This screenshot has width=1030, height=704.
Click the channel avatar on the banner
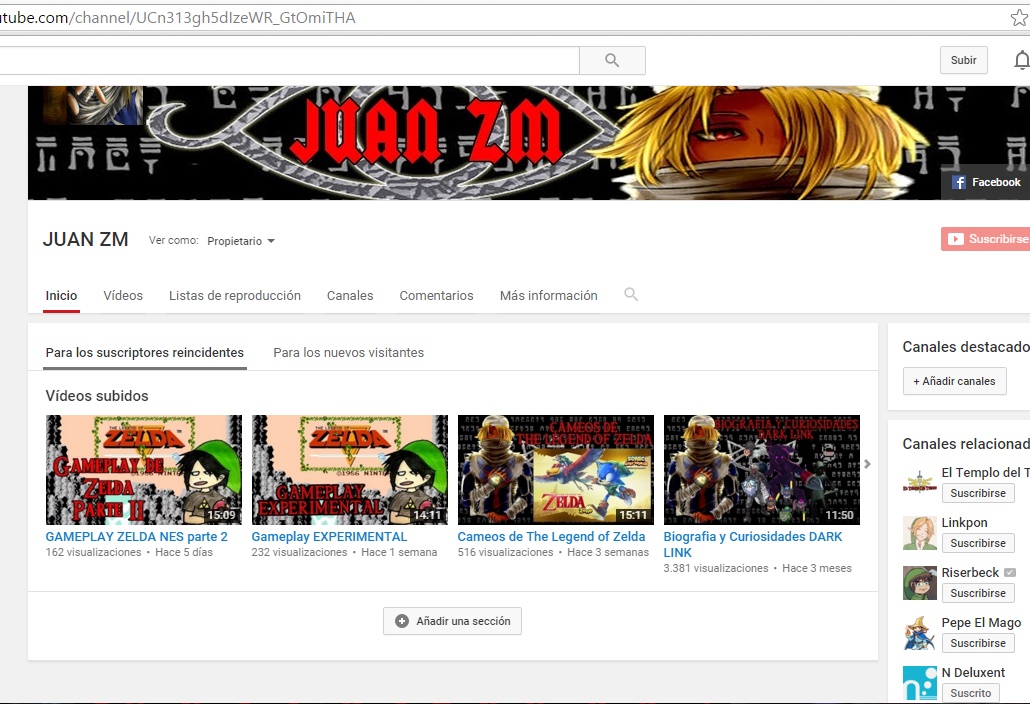tap(93, 105)
